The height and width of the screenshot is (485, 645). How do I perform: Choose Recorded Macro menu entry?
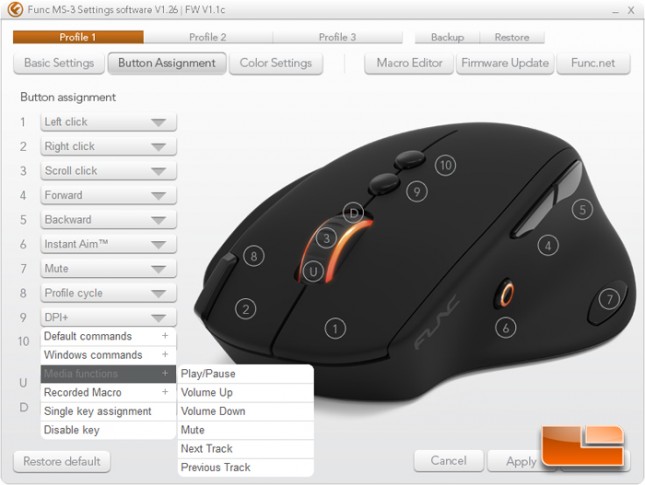pos(108,392)
